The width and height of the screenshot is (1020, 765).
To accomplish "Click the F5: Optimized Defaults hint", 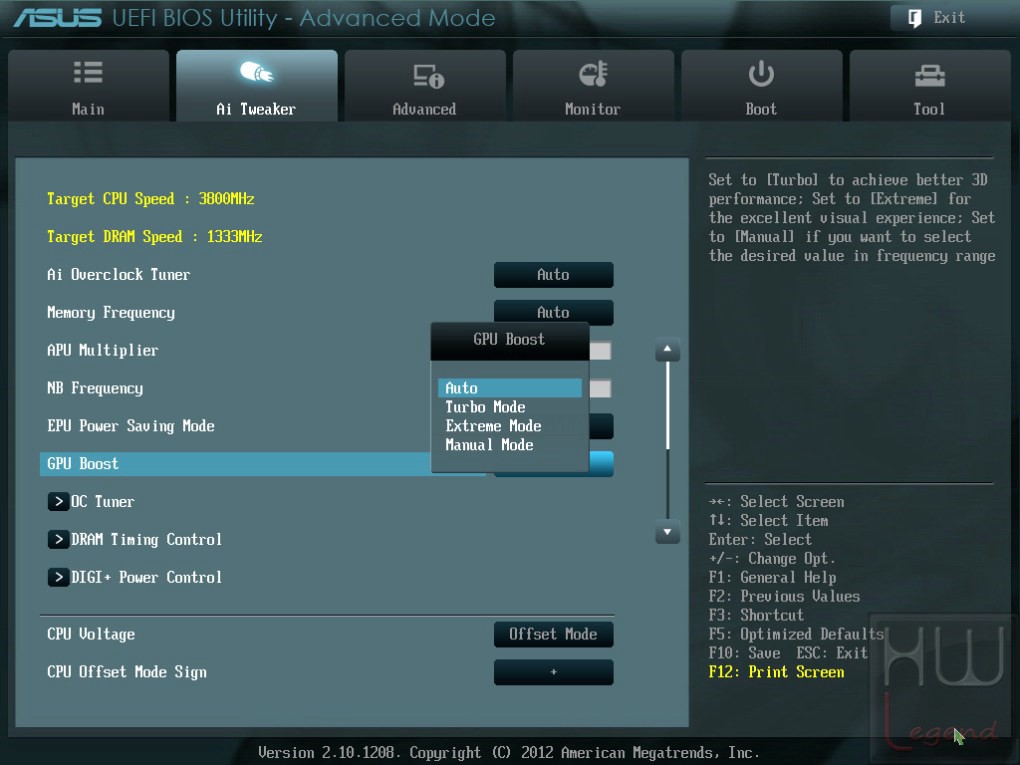I will click(796, 634).
